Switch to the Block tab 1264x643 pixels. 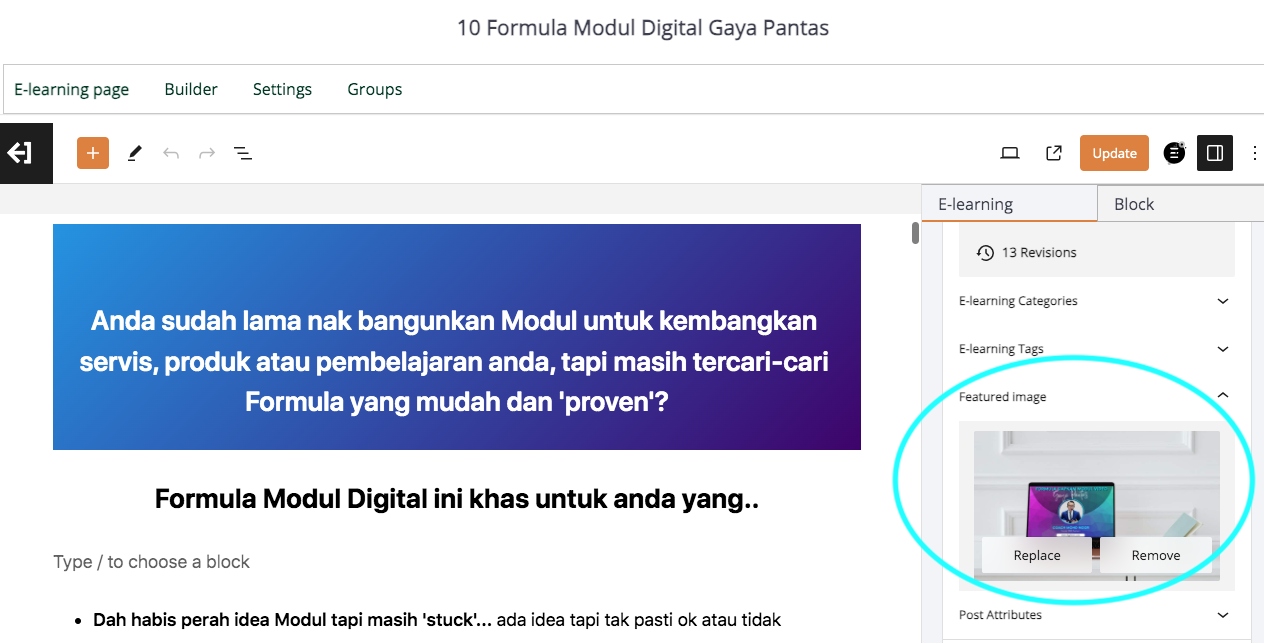[x=1133, y=204]
